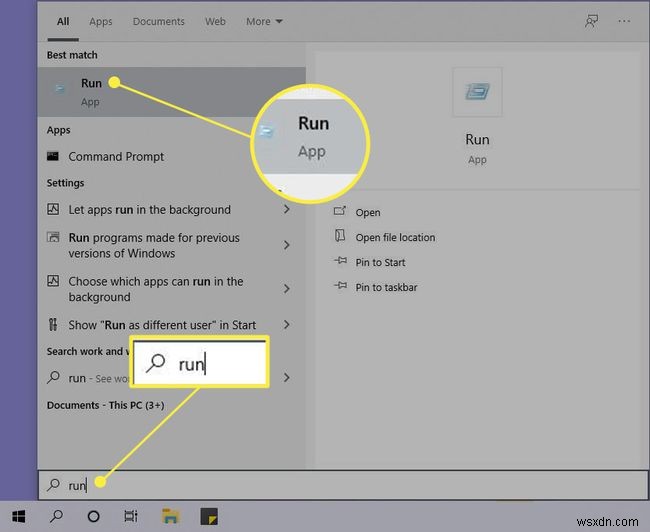The image size is (650, 532).
Task: Expand arrow for run web search result
Action: click(286, 377)
